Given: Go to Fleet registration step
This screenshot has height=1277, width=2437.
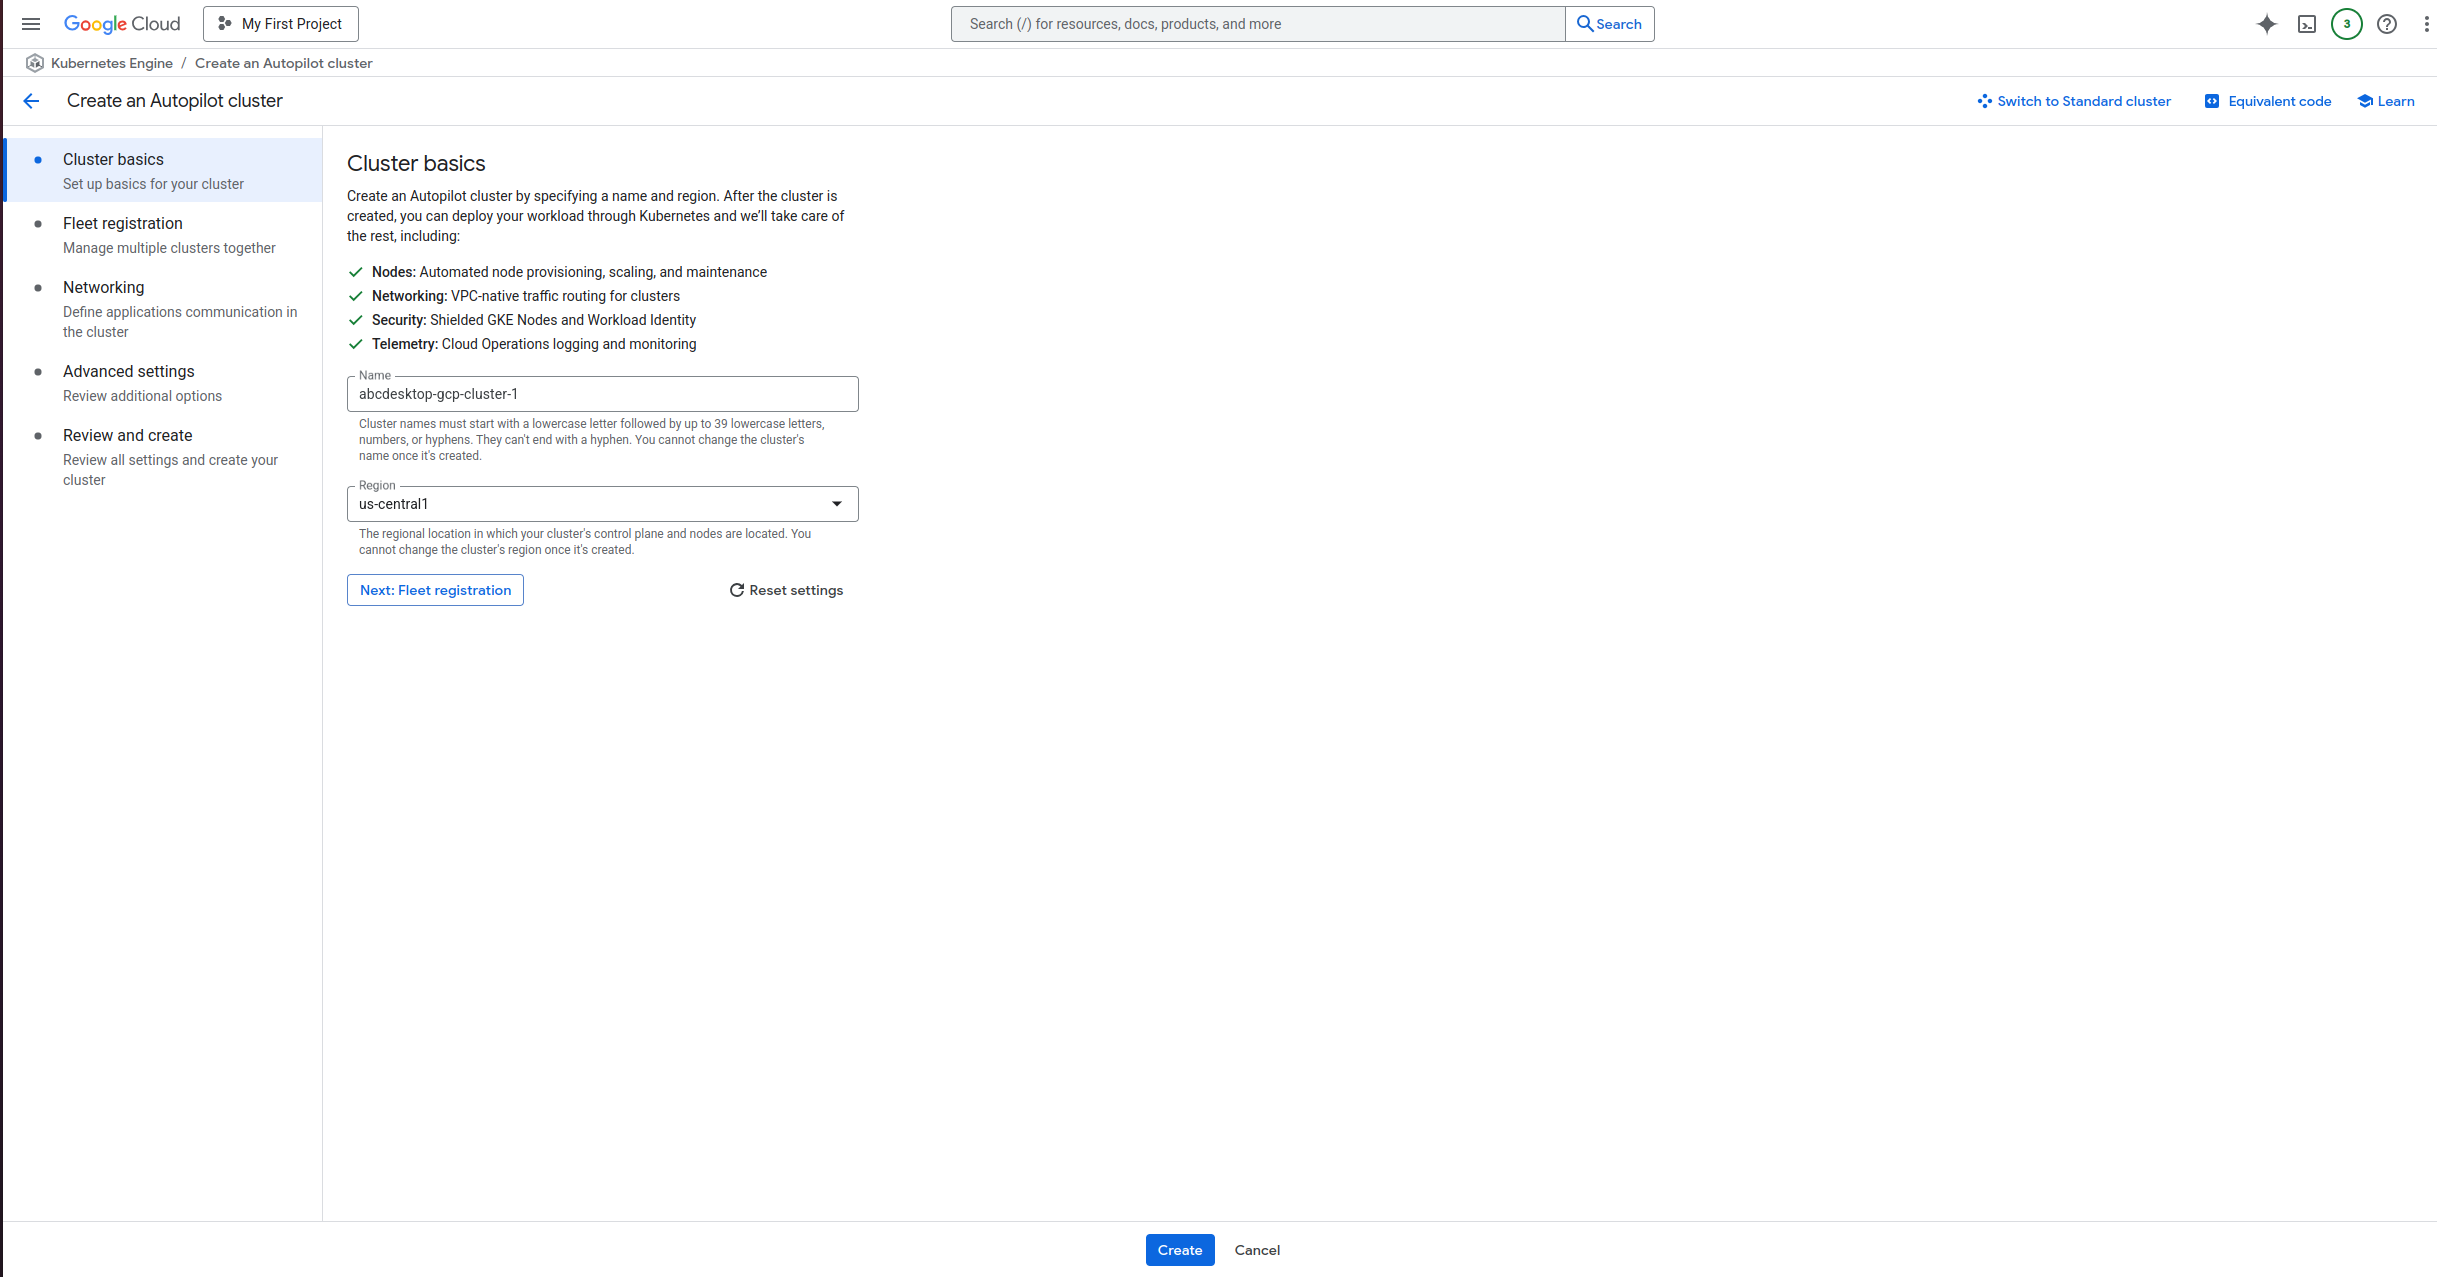Looking at the screenshot, I should (123, 224).
